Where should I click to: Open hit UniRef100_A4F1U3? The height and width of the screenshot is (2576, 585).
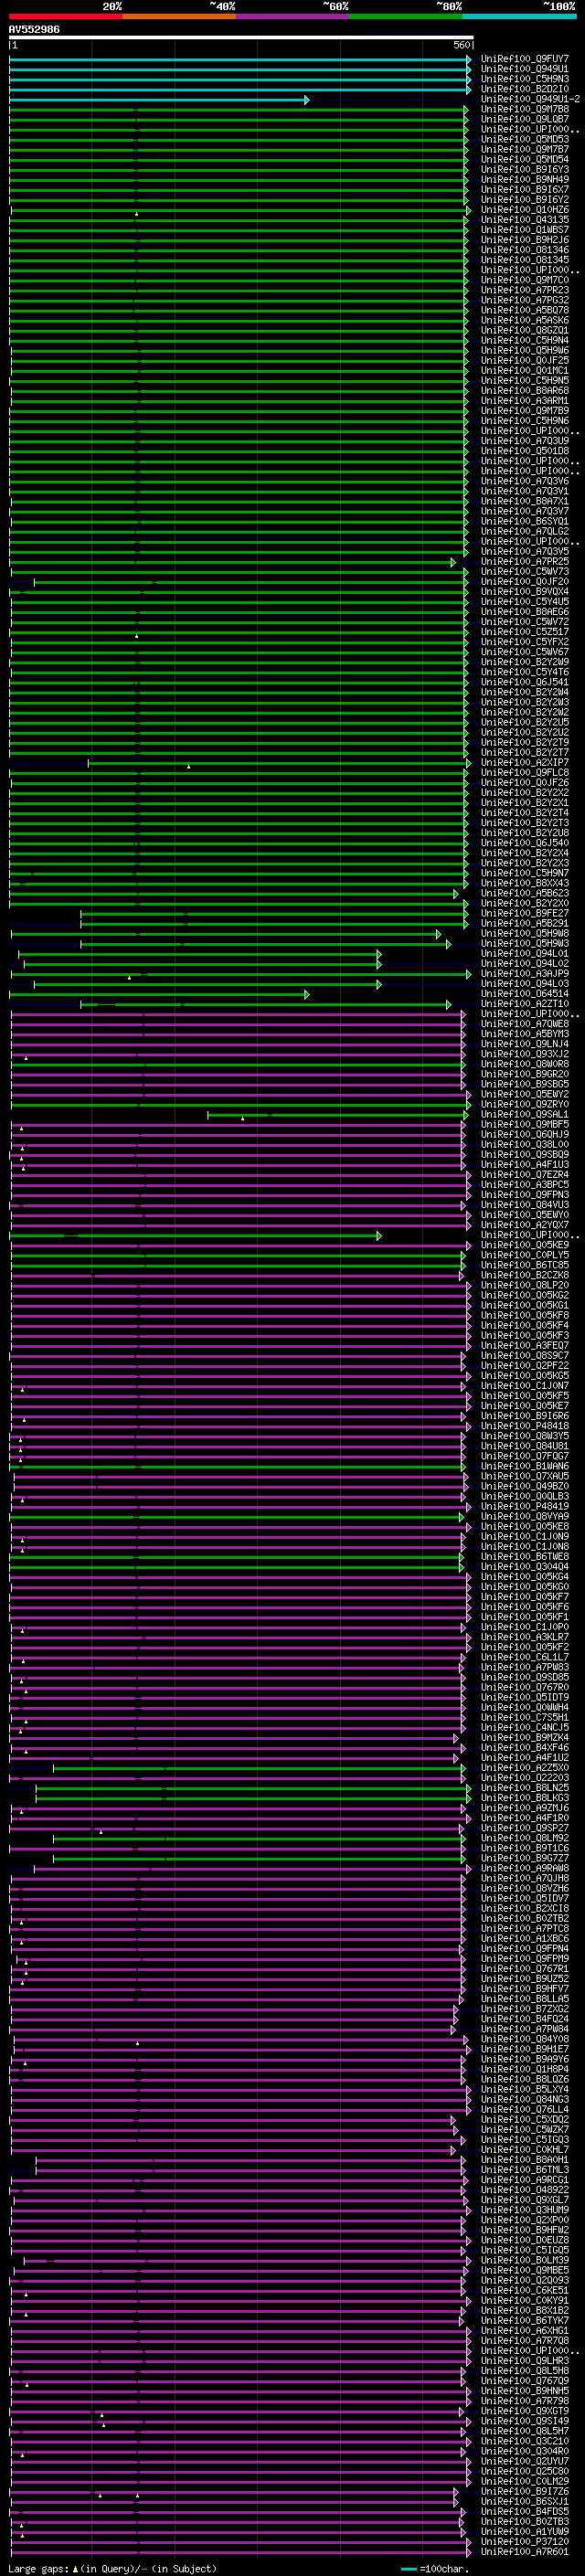click(524, 1165)
